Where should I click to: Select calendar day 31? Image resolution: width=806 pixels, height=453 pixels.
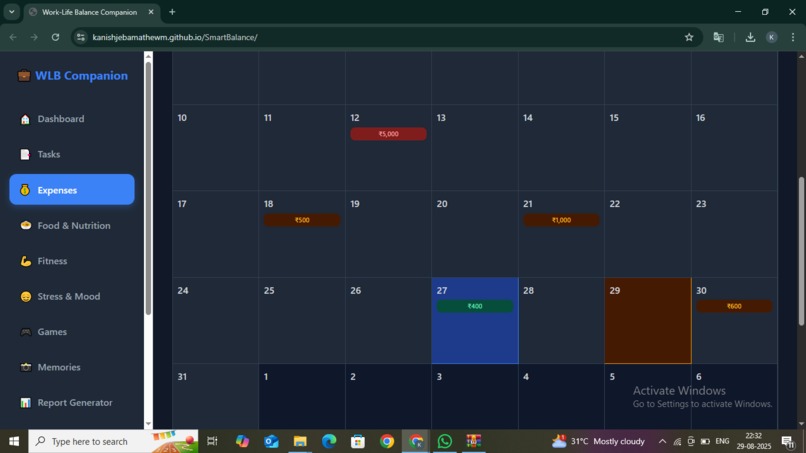[x=215, y=396]
